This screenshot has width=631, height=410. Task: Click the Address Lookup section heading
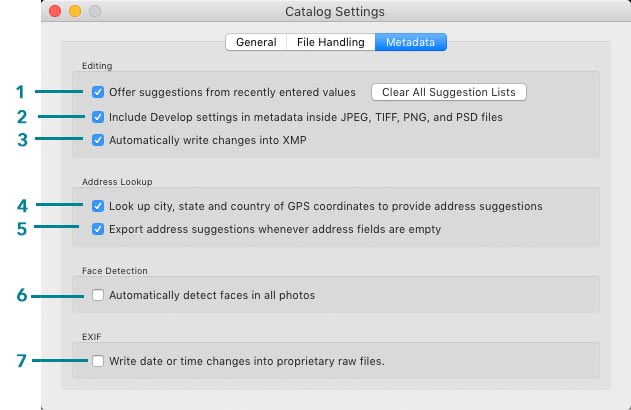117,182
